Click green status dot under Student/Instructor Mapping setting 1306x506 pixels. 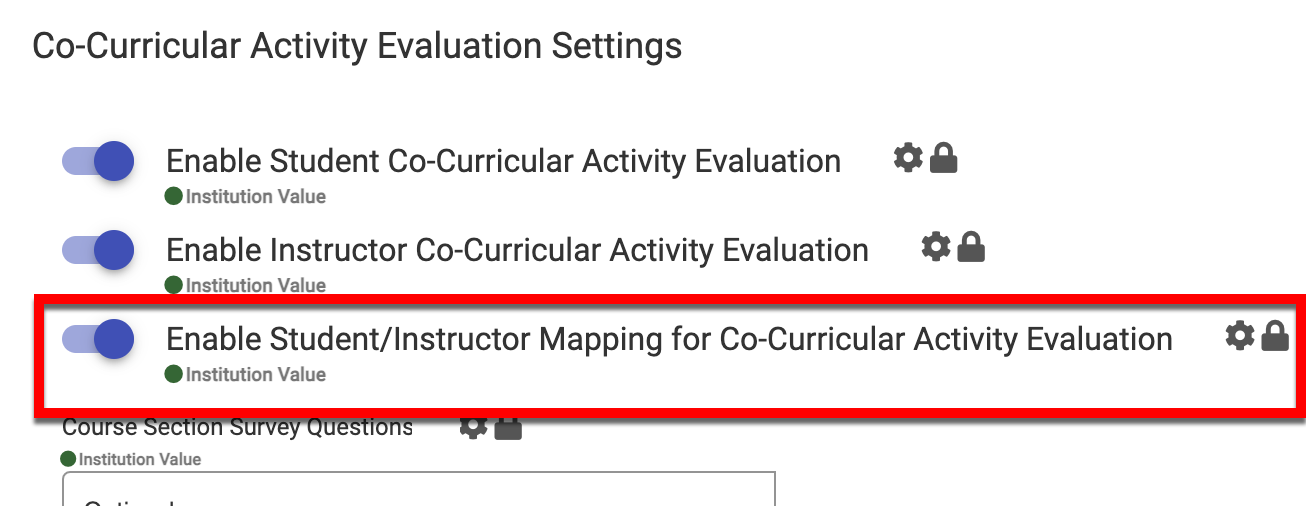tap(174, 375)
